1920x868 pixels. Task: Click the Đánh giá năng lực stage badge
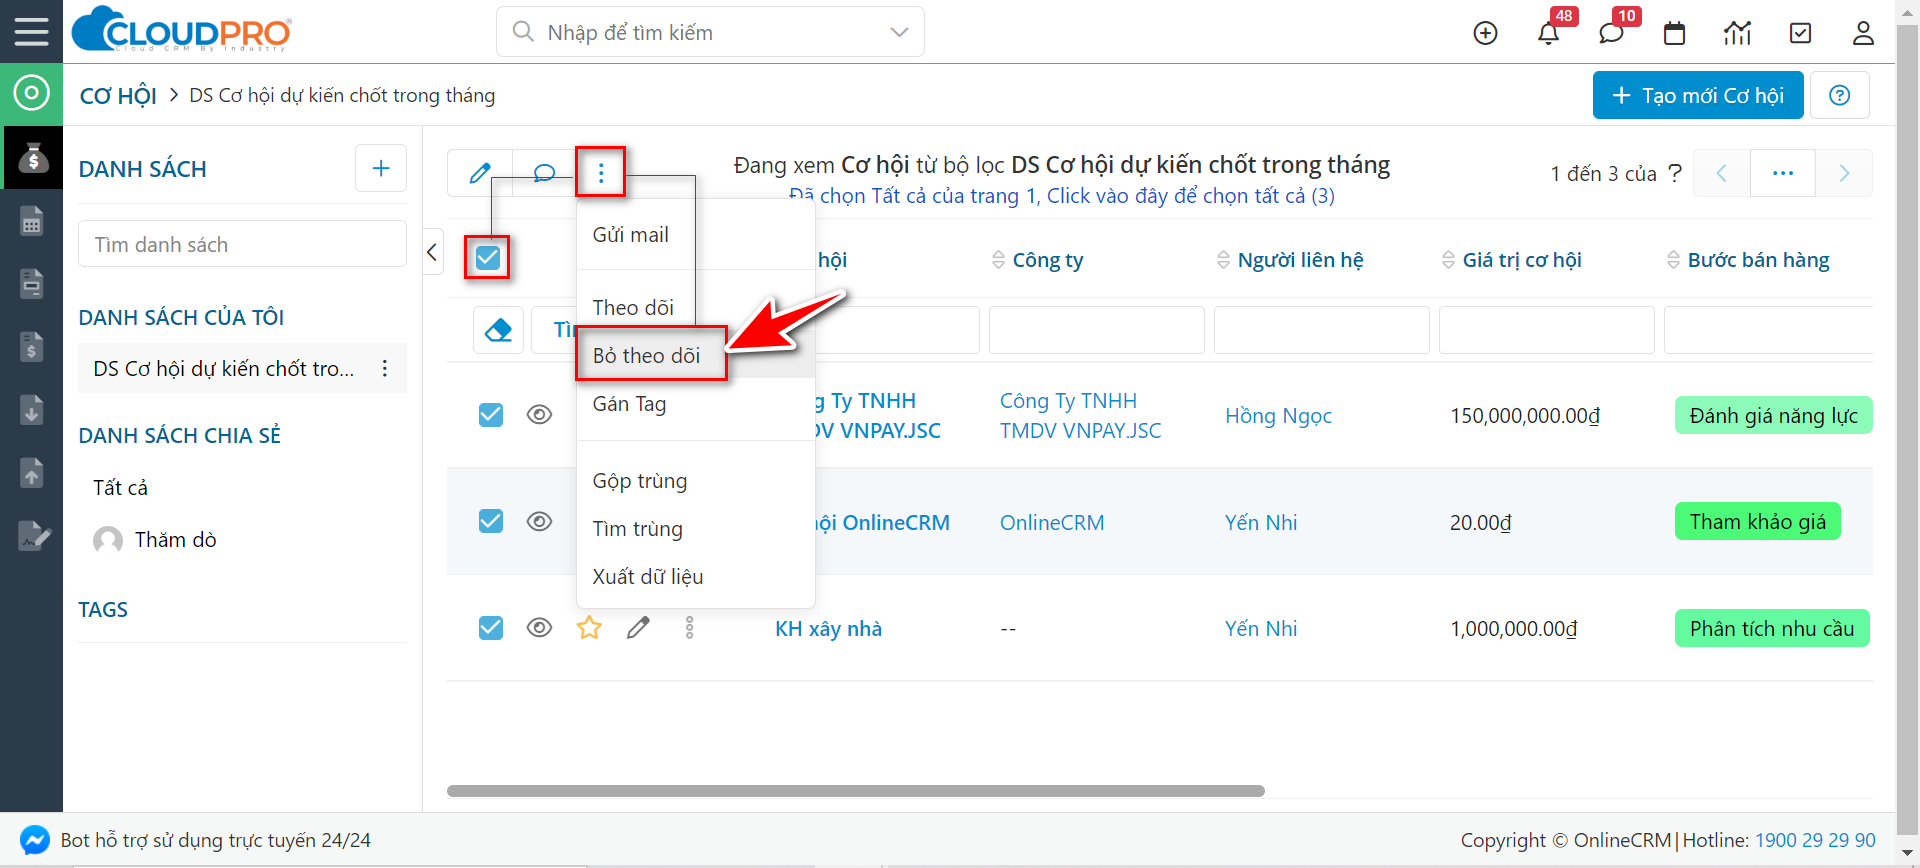1774,416
